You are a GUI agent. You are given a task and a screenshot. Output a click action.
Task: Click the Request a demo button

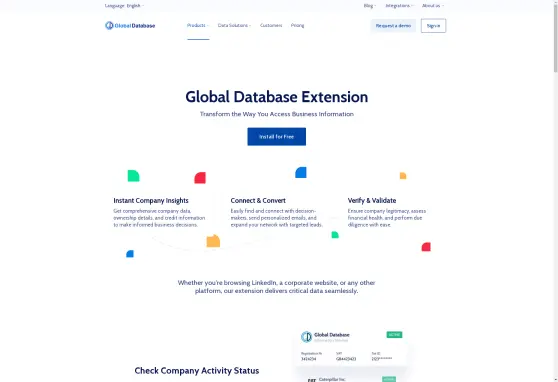pyautogui.click(x=393, y=26)
